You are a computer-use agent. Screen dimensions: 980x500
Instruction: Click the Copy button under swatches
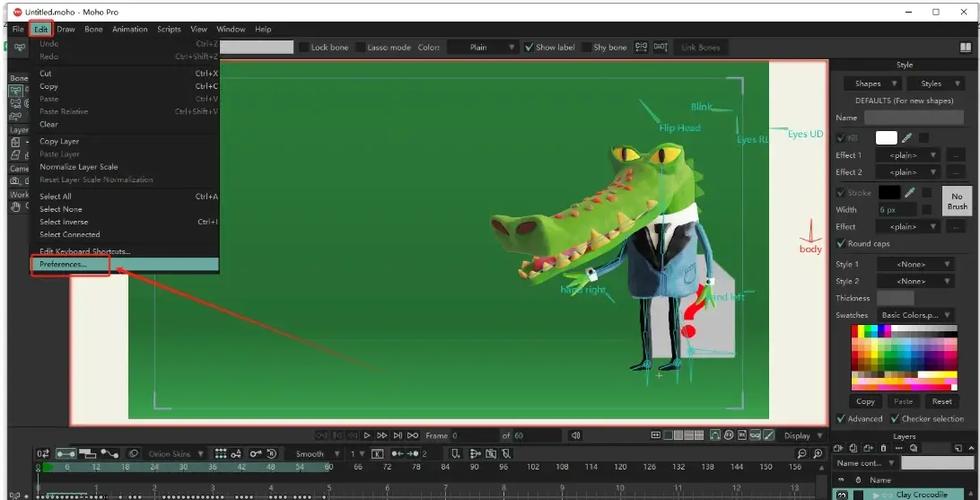click(866, 401)
